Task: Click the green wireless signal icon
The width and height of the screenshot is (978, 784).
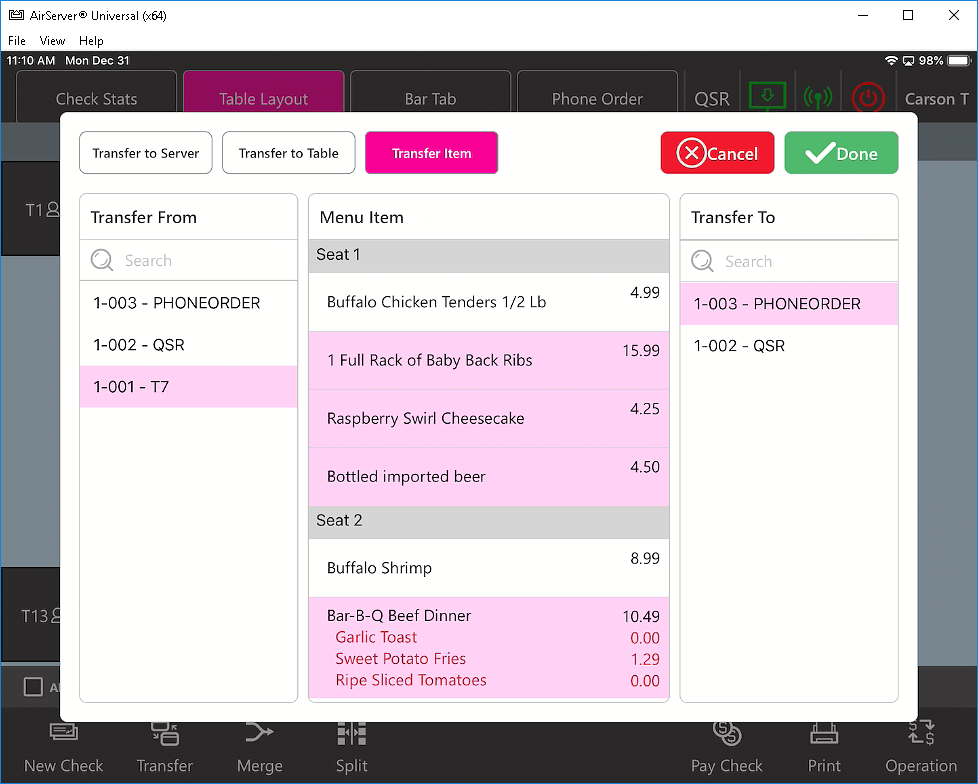Action: pos(818,98)
